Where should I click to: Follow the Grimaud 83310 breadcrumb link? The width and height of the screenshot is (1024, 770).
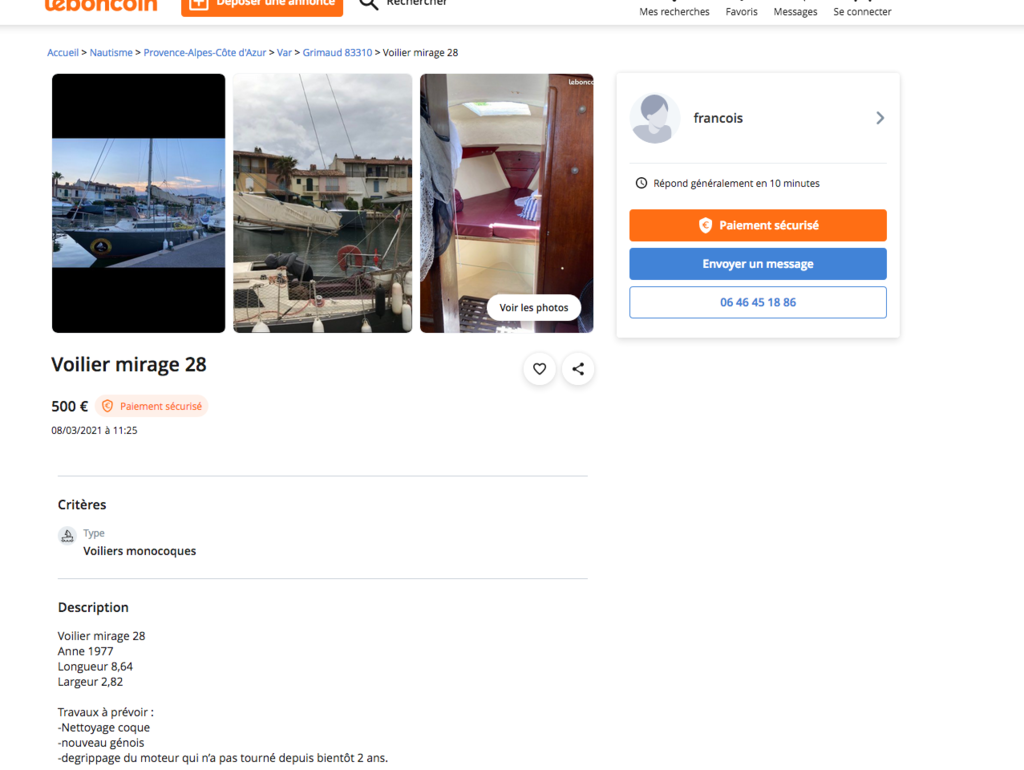(x=337, y=53)
